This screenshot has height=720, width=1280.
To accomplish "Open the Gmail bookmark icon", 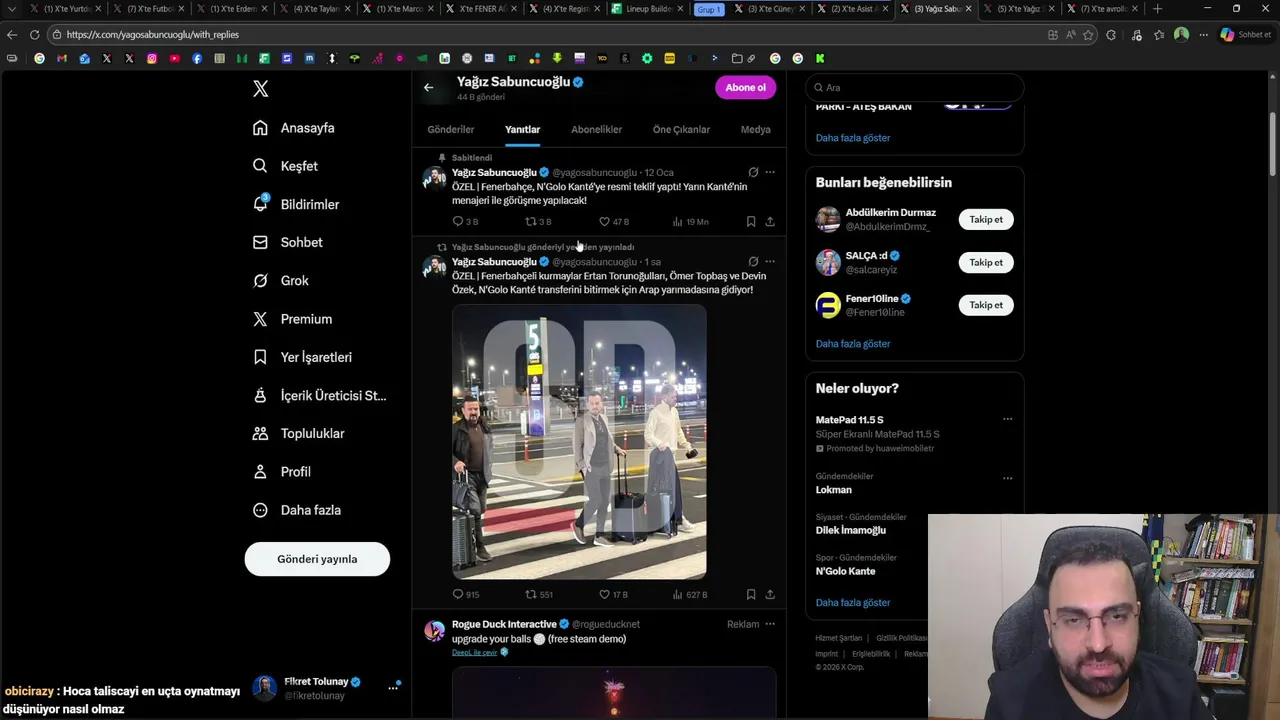I will click(62, 58).
